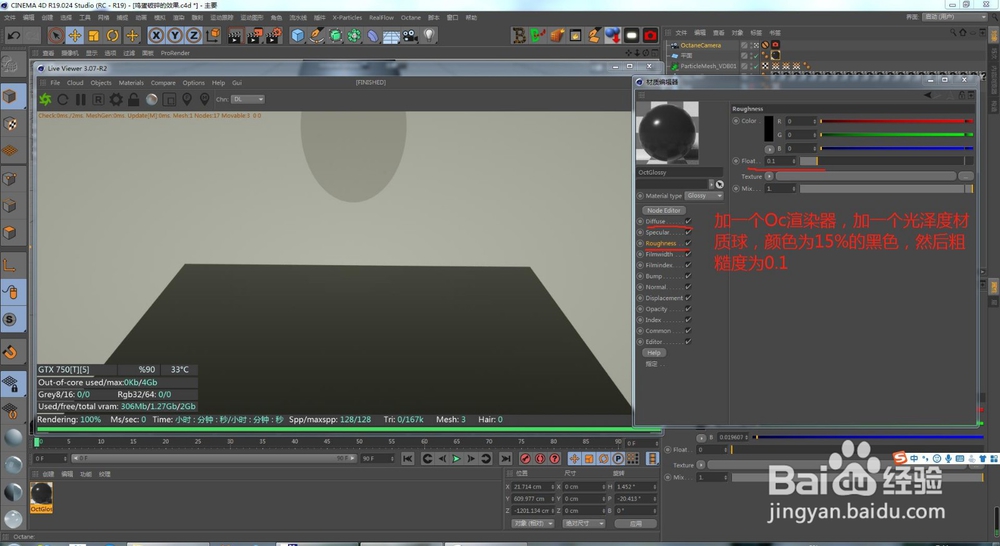Image resolution: width=1000 pixels, height=546 pixels.
Task: Click the record active objects keyframe button
Action: pyautogui.click(x=525, y=459)
